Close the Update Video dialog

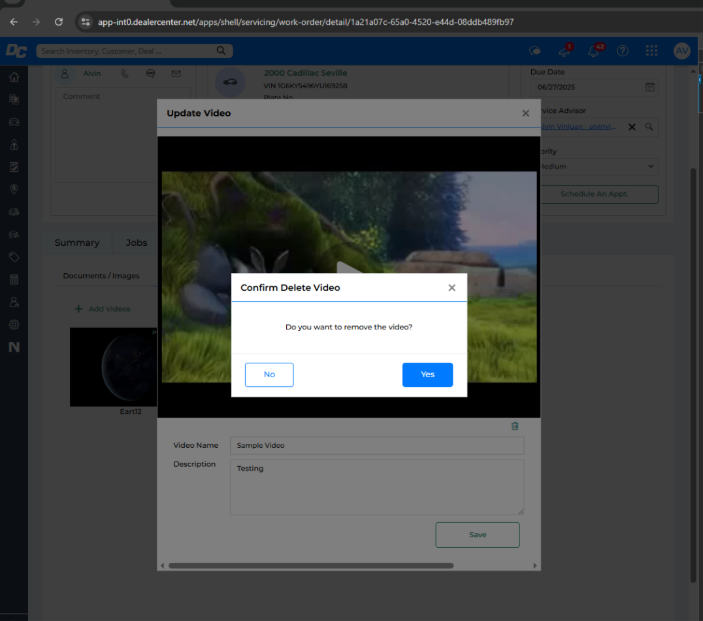(x=525, y=113)
